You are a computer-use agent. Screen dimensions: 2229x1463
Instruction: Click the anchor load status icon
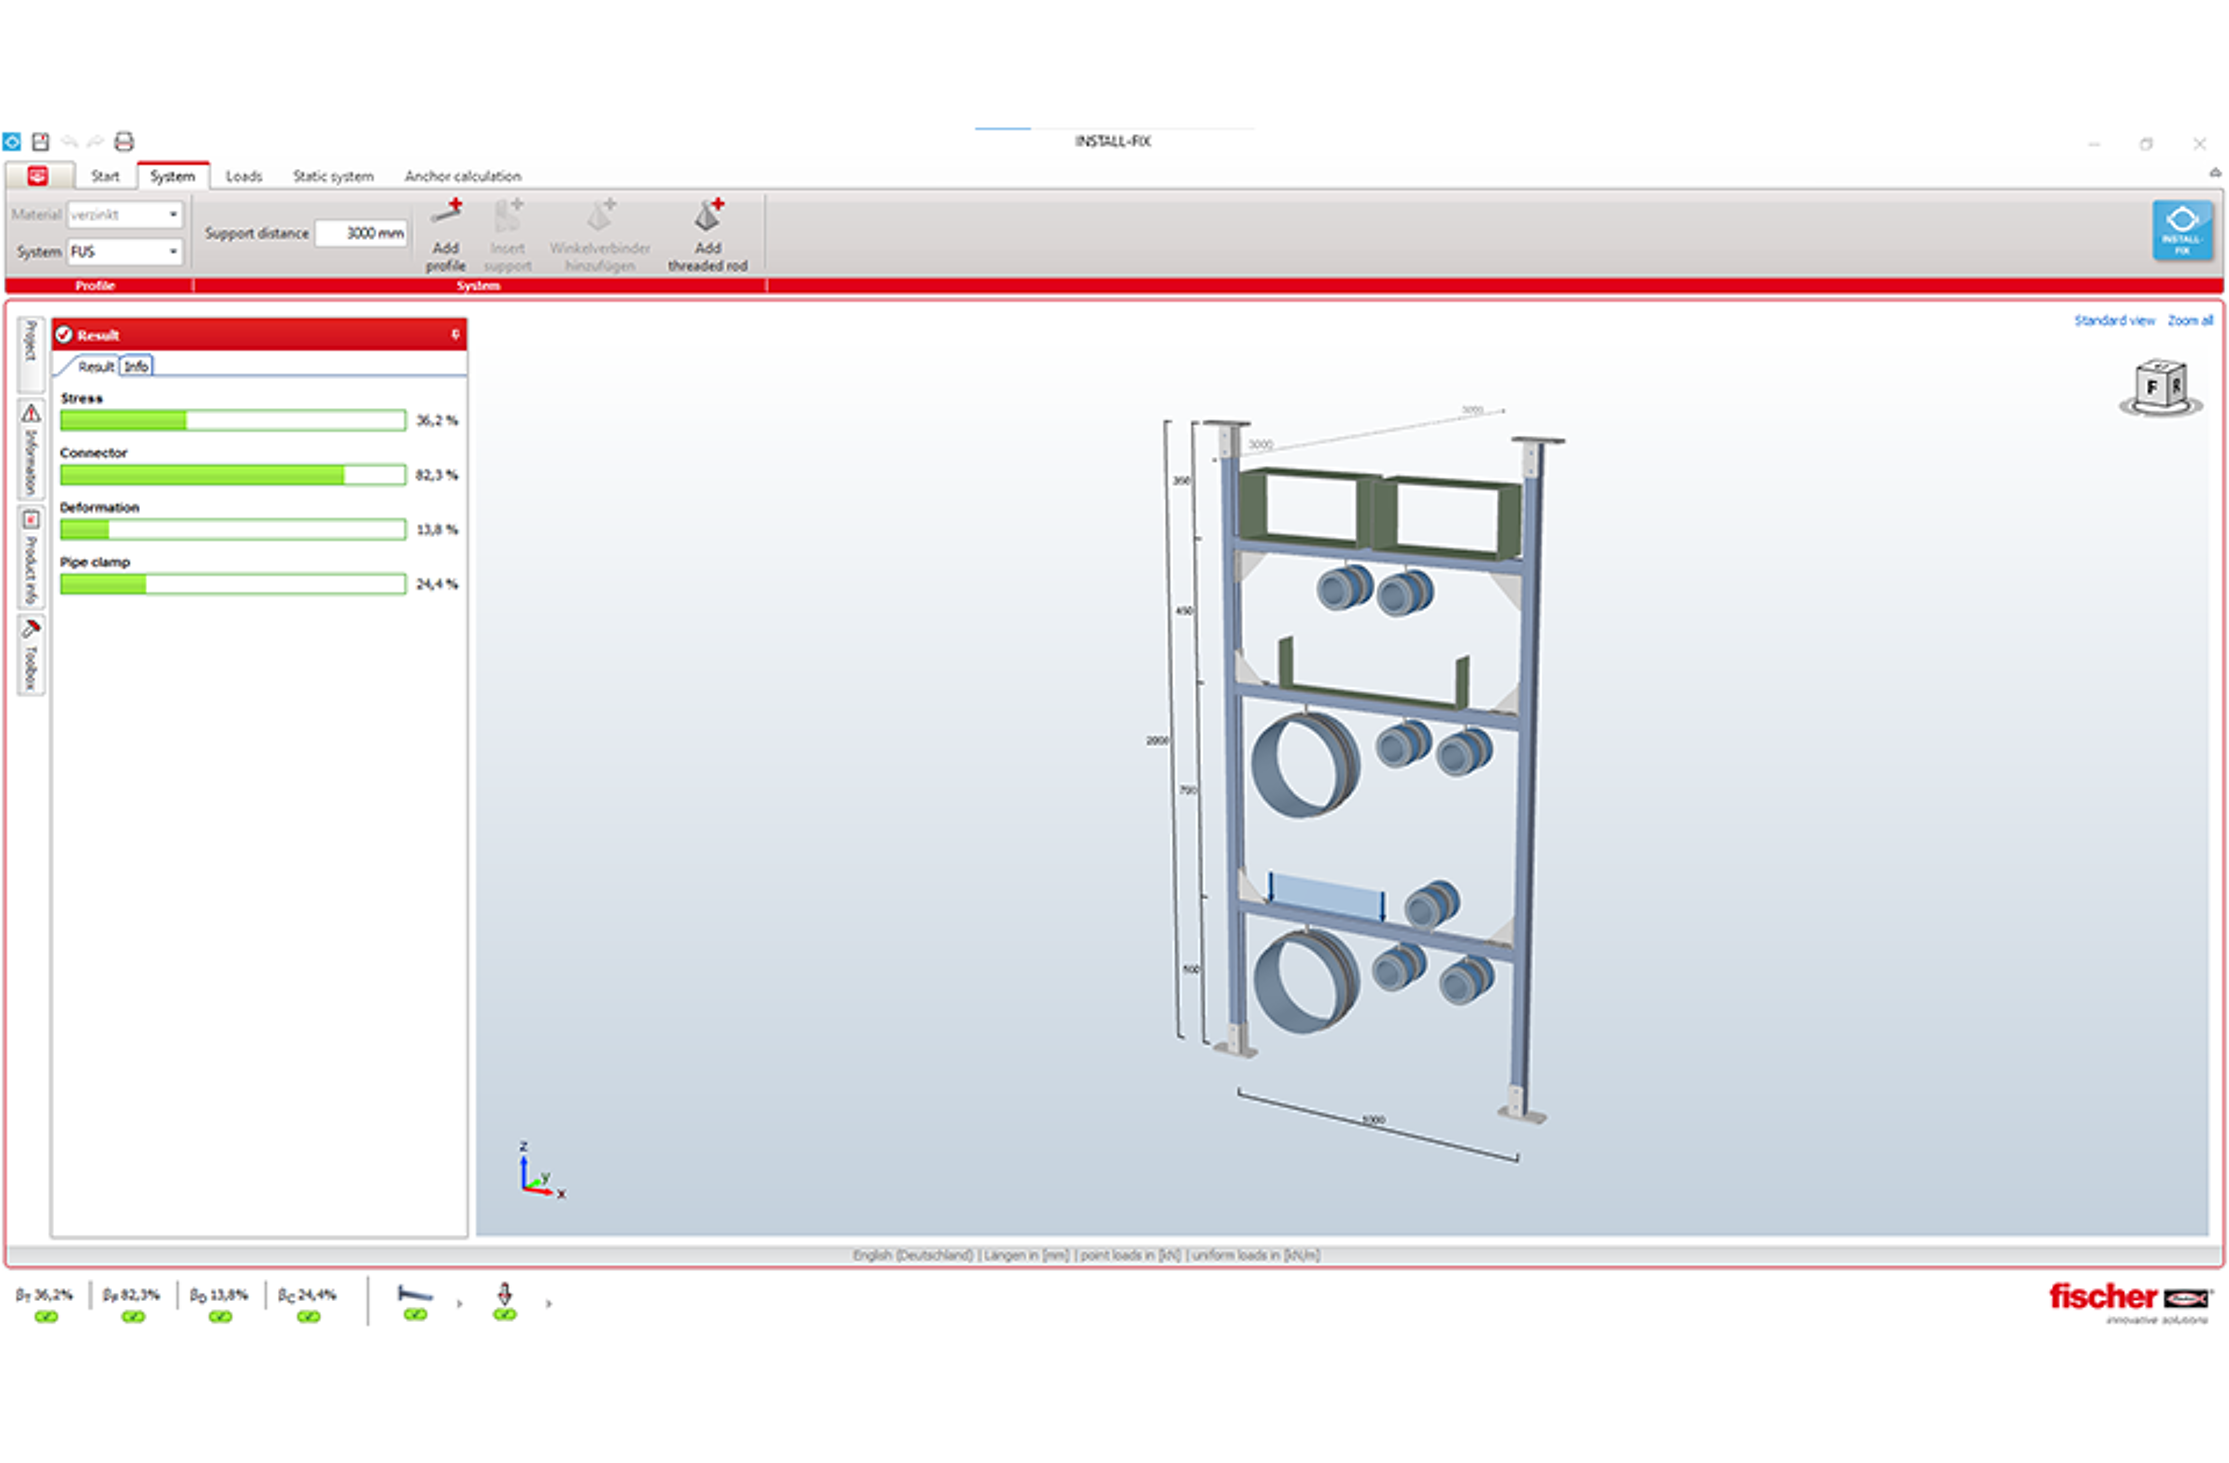tap(505, 1294)
